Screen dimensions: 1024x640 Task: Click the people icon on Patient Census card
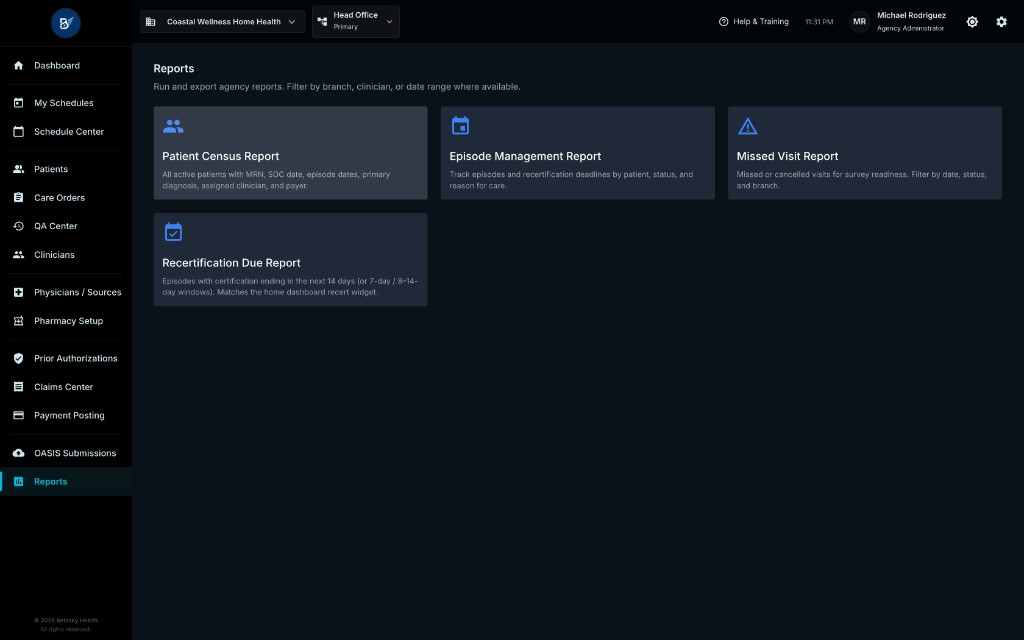173,126
